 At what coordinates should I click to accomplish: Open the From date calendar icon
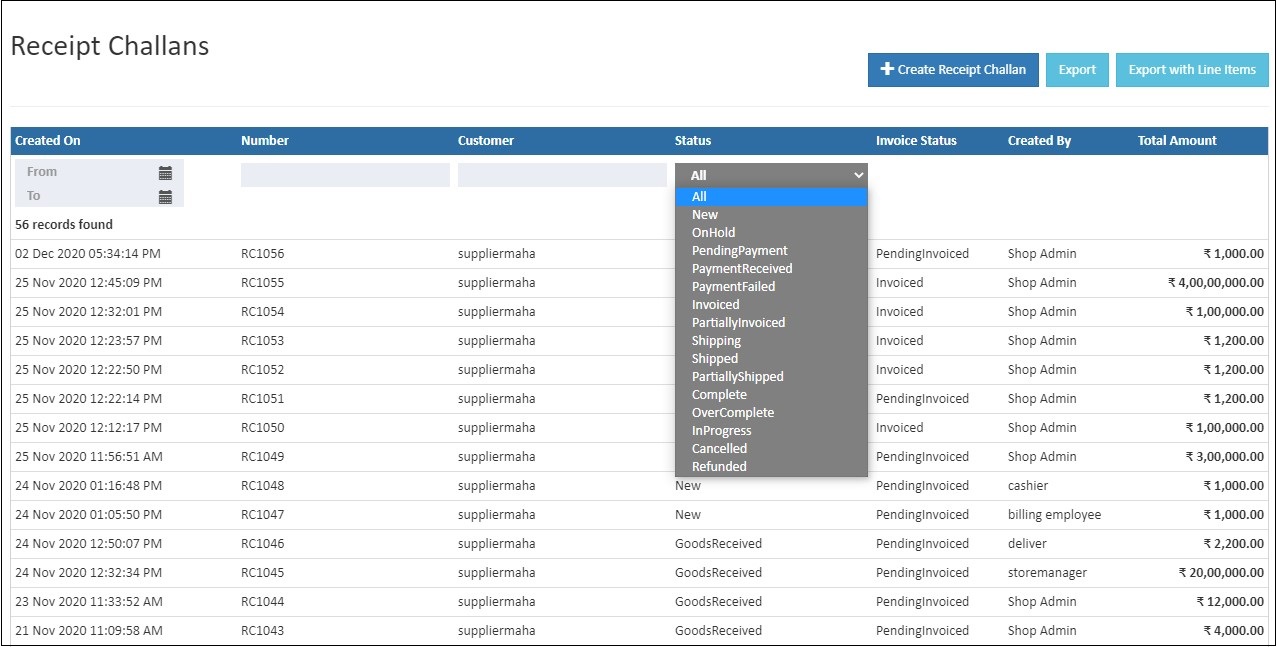[165, 173]
